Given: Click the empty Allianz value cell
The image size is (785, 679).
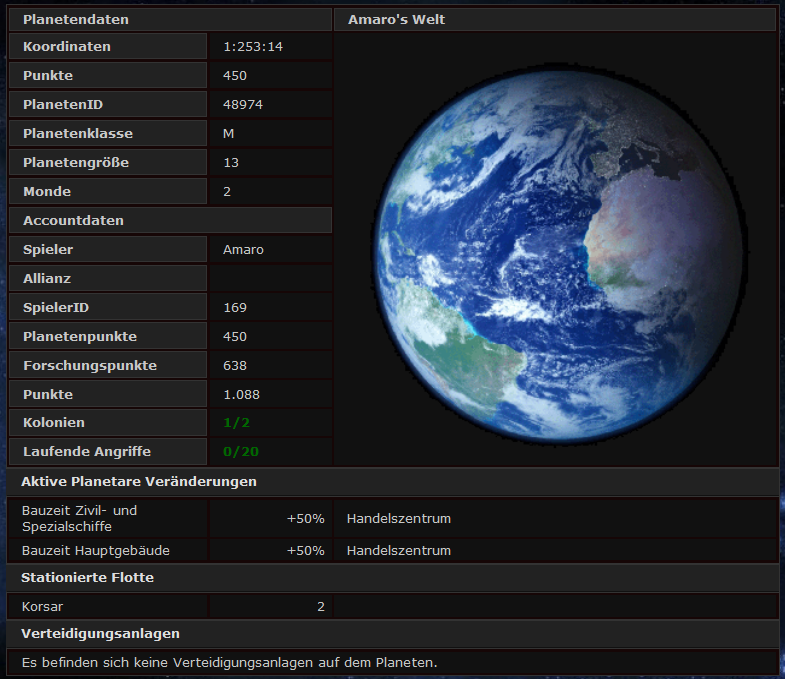Looking at the screenshot, I should pos(270,278).
